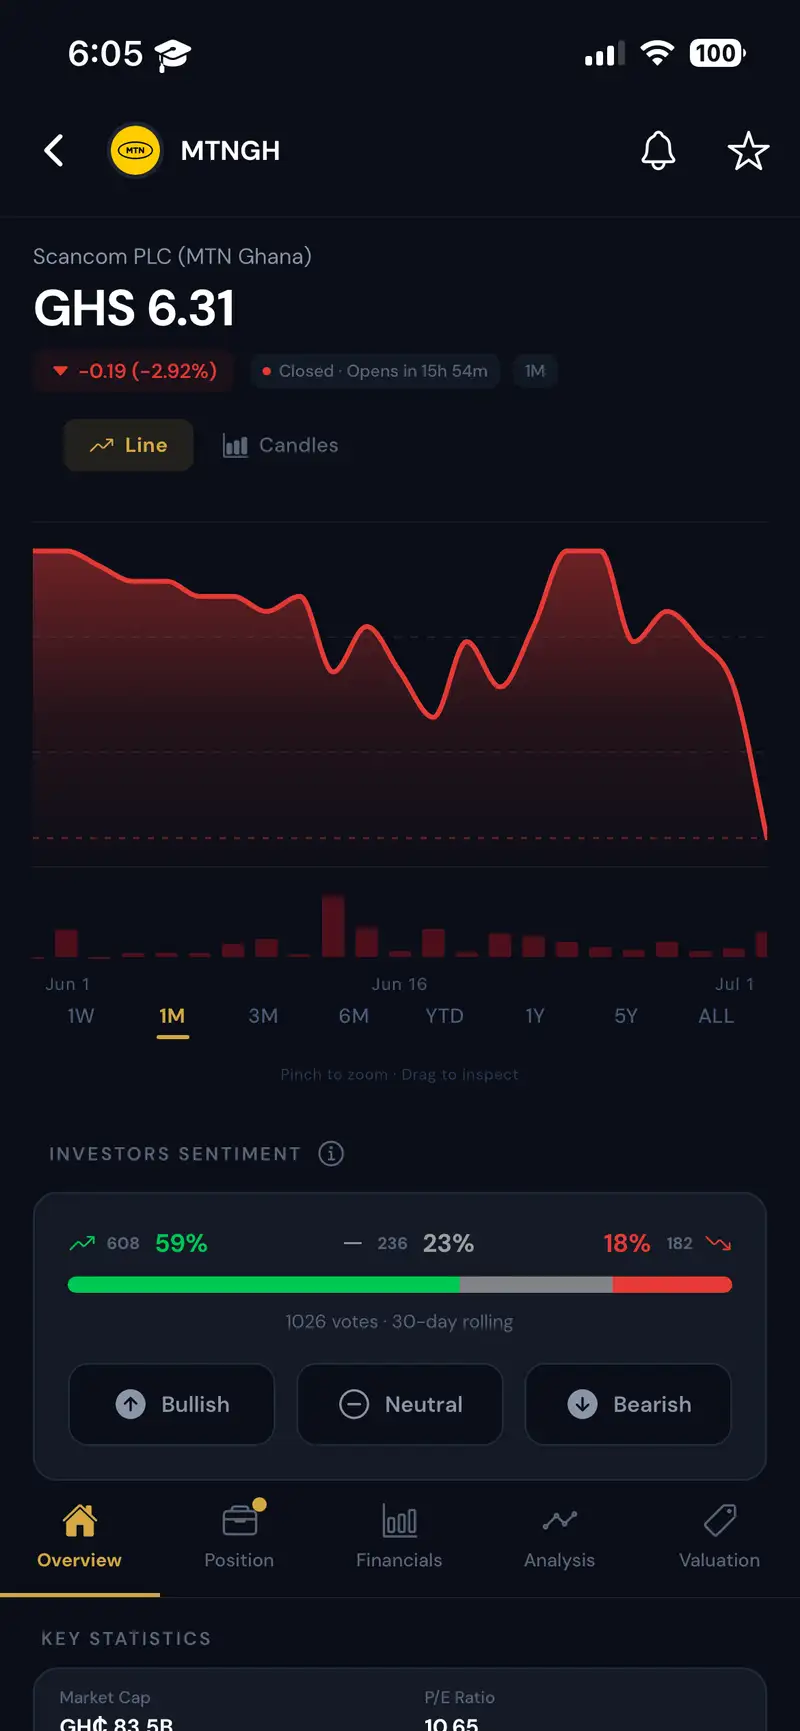The image size is (800, 1731).
Task: Open the Valuation tag tab
Action: tap(719, 1535)
